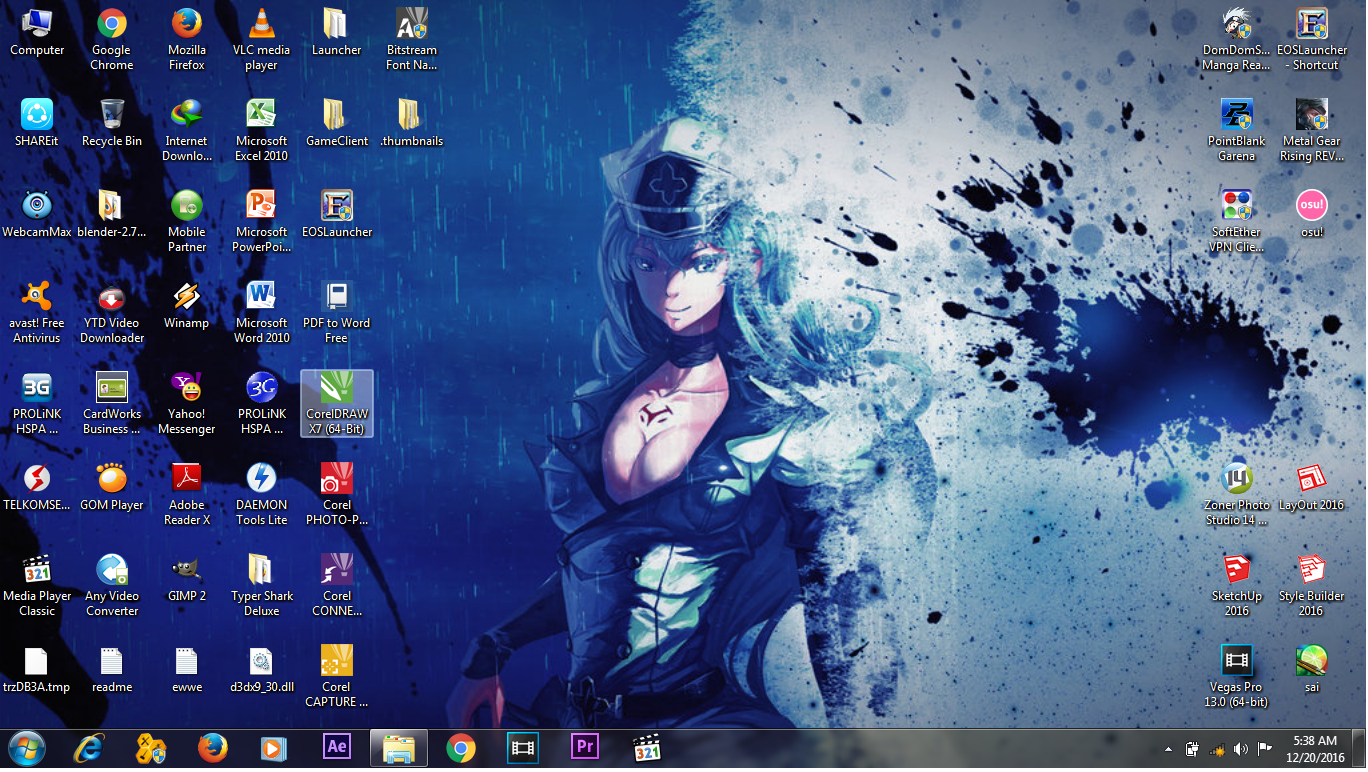Select the Mozilla Firefox desktop shortcut
Image resolution: width=1368 pixels, height=772 pixels.
coord(187,40)
